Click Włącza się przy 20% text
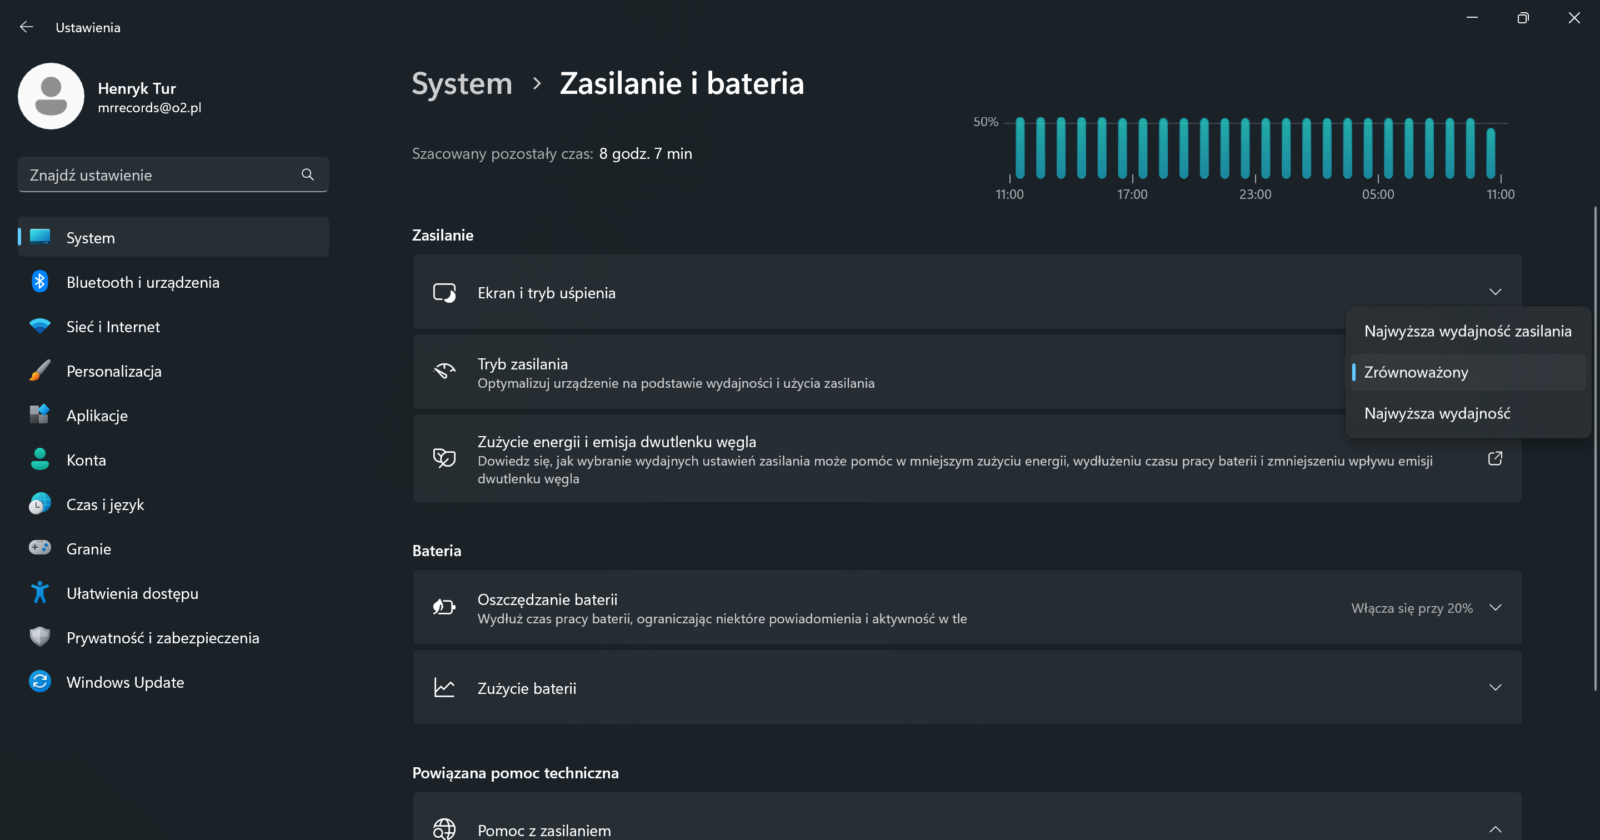Screen dimensions: 1600x840 [1412, 608]
